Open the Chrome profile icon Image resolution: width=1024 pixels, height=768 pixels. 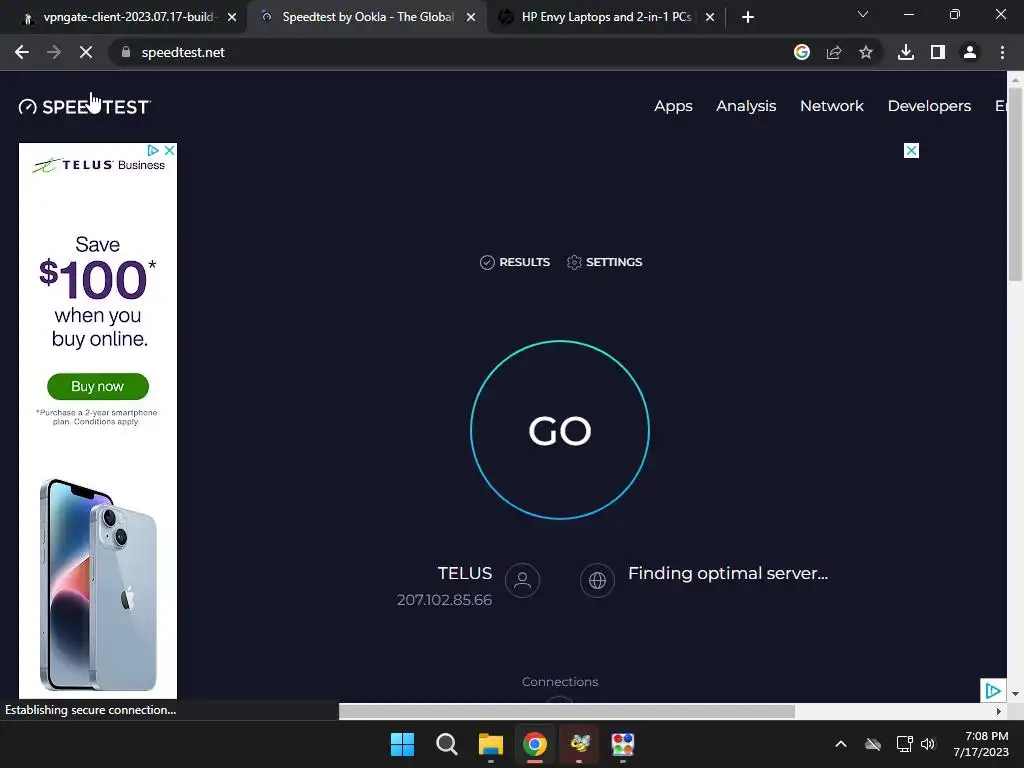tap(970, 52)
